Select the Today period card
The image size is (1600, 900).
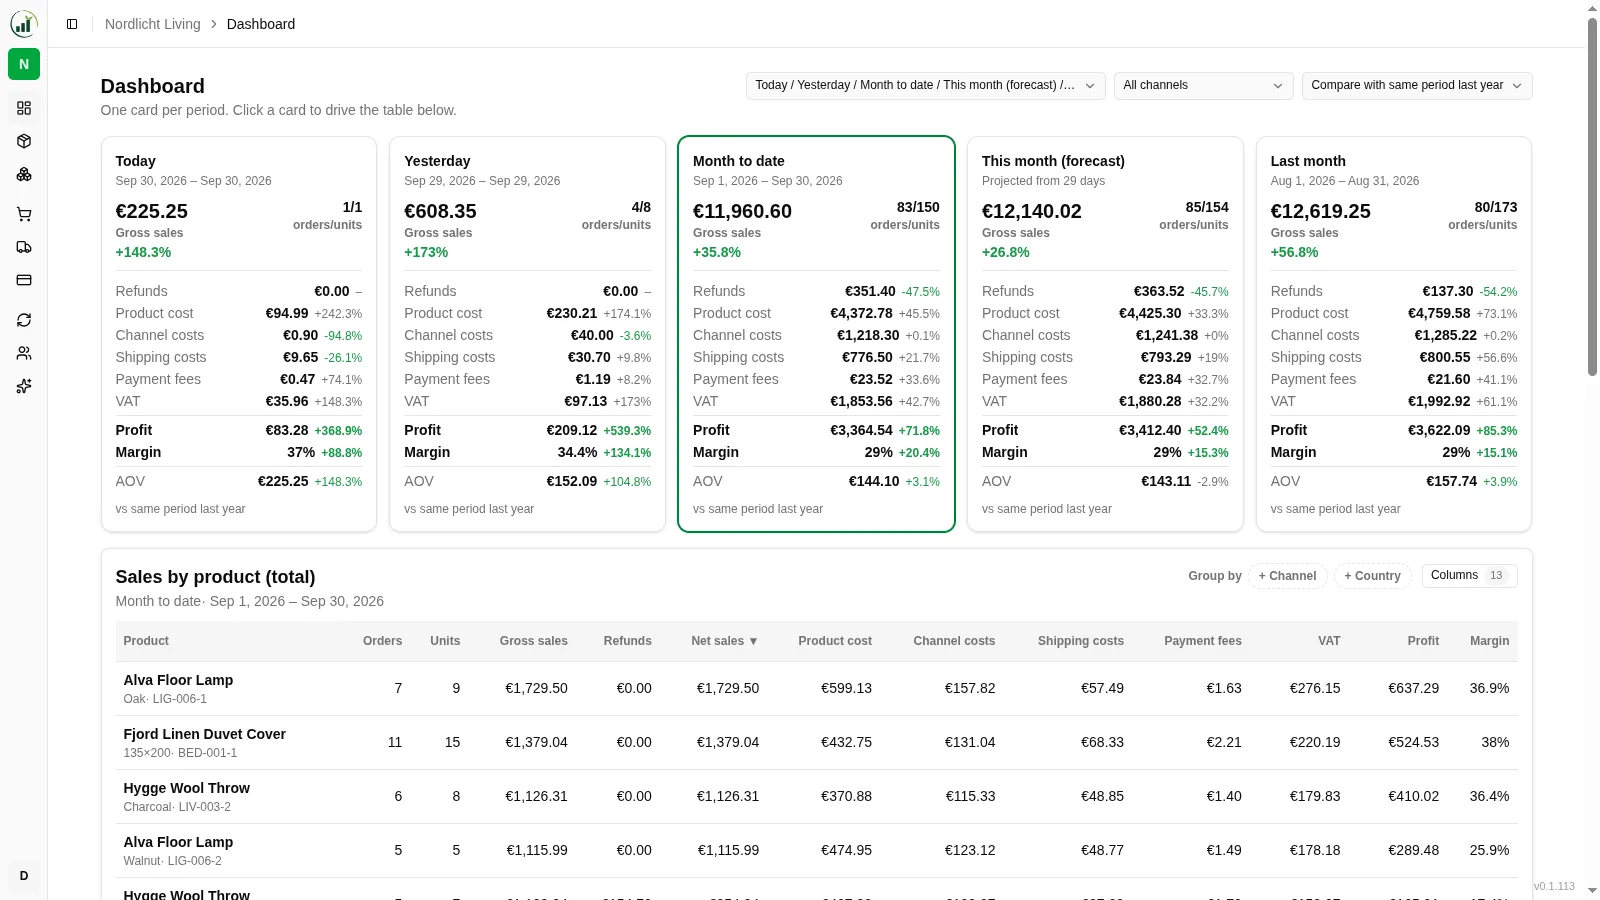(x=239, y=334)
